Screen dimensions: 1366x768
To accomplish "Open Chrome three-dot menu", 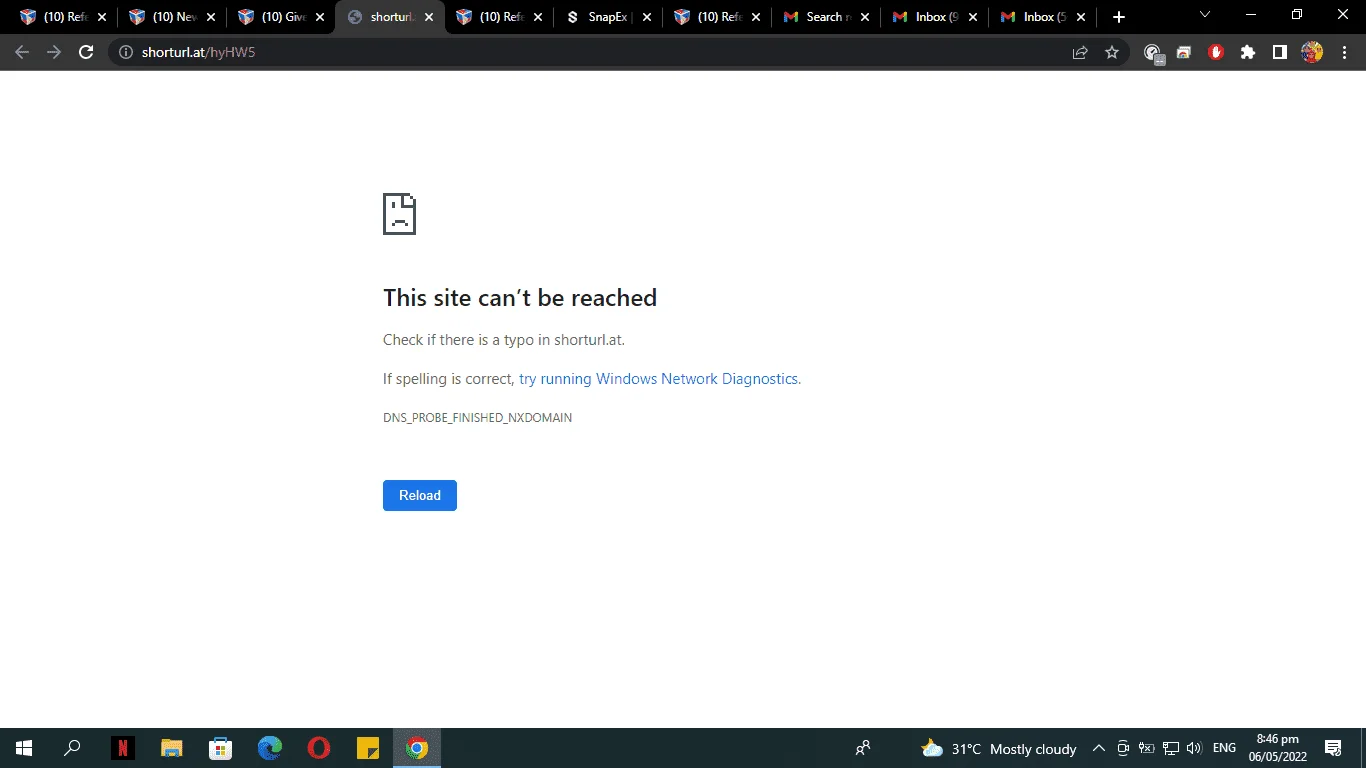I will (x=1342, y=52).
